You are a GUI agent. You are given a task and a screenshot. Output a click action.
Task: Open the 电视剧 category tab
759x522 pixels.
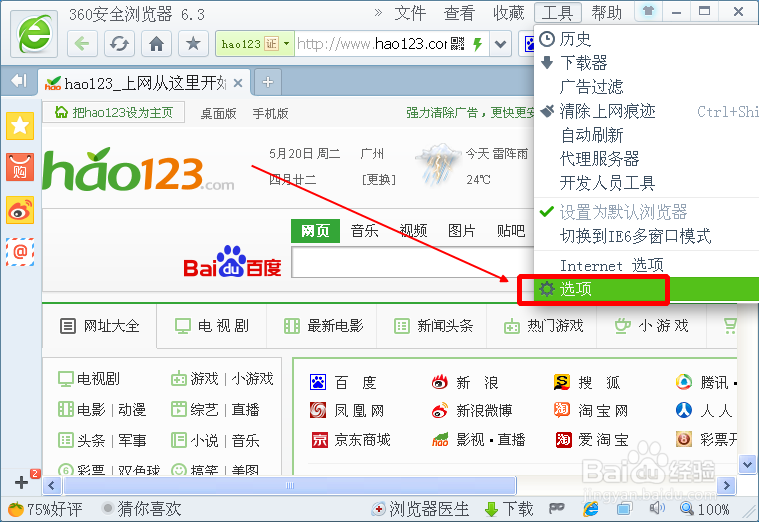tap(212, 326)
